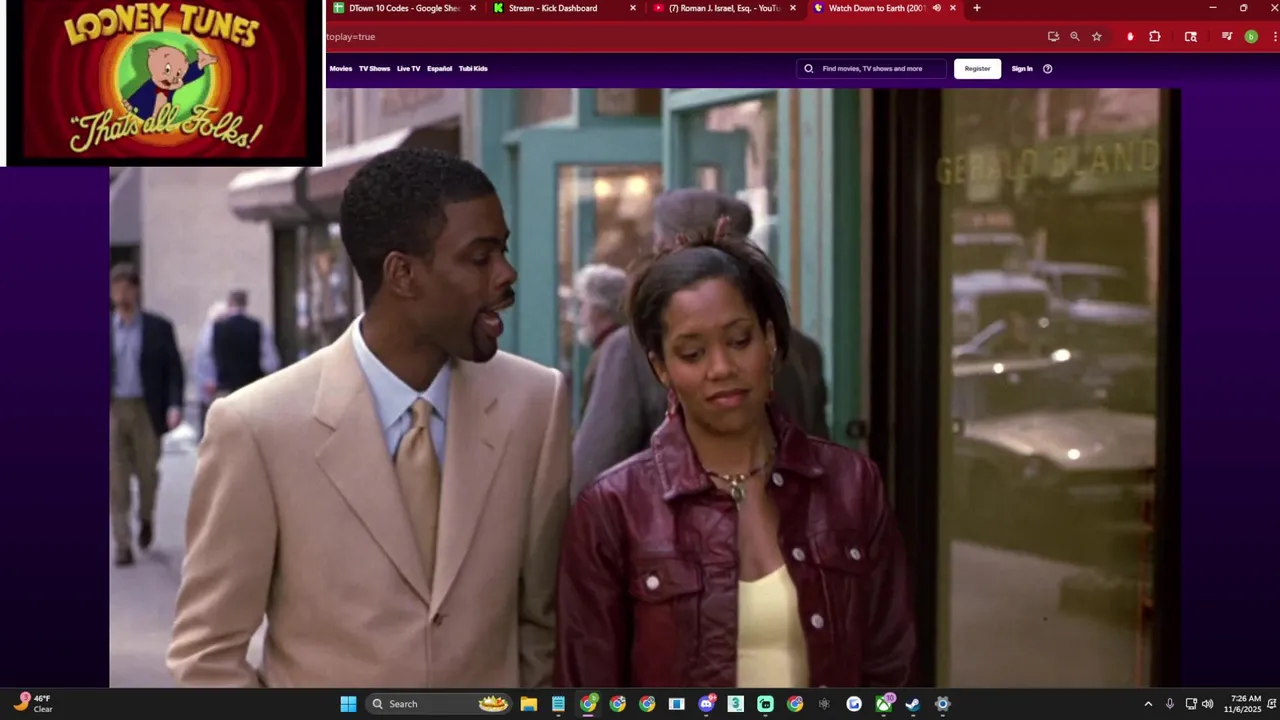
Task: Open the Settings gear on taskbar
Action: (x=942, y=704)
